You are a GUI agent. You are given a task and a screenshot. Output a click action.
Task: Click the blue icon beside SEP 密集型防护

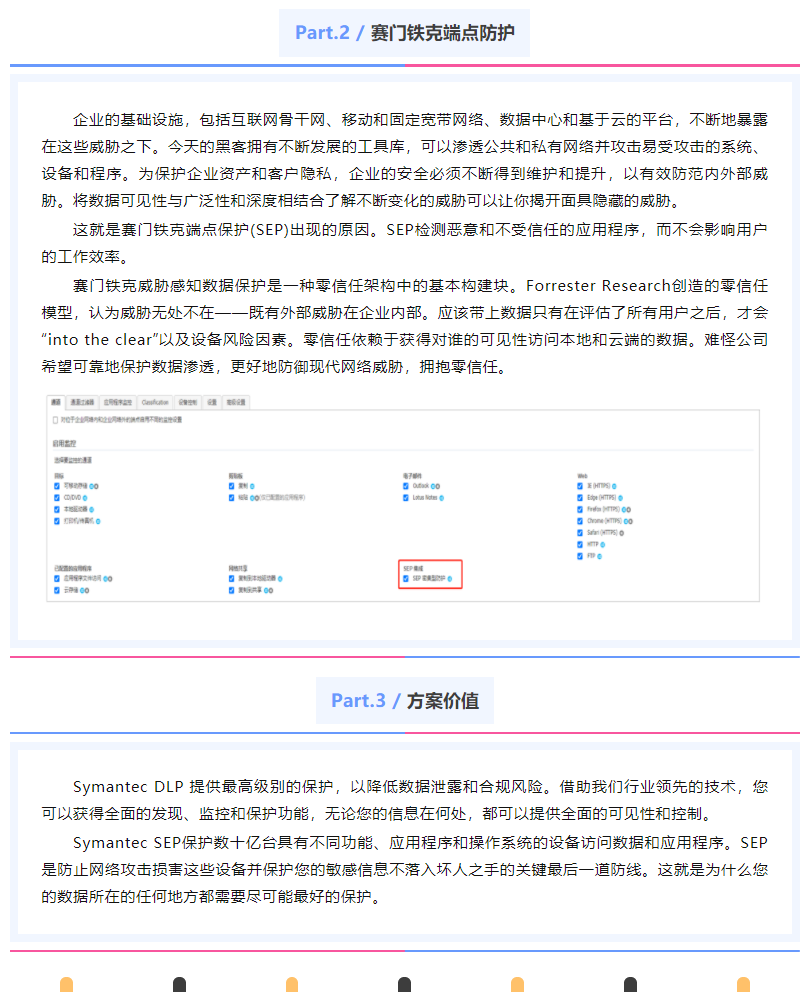[450, 579]
